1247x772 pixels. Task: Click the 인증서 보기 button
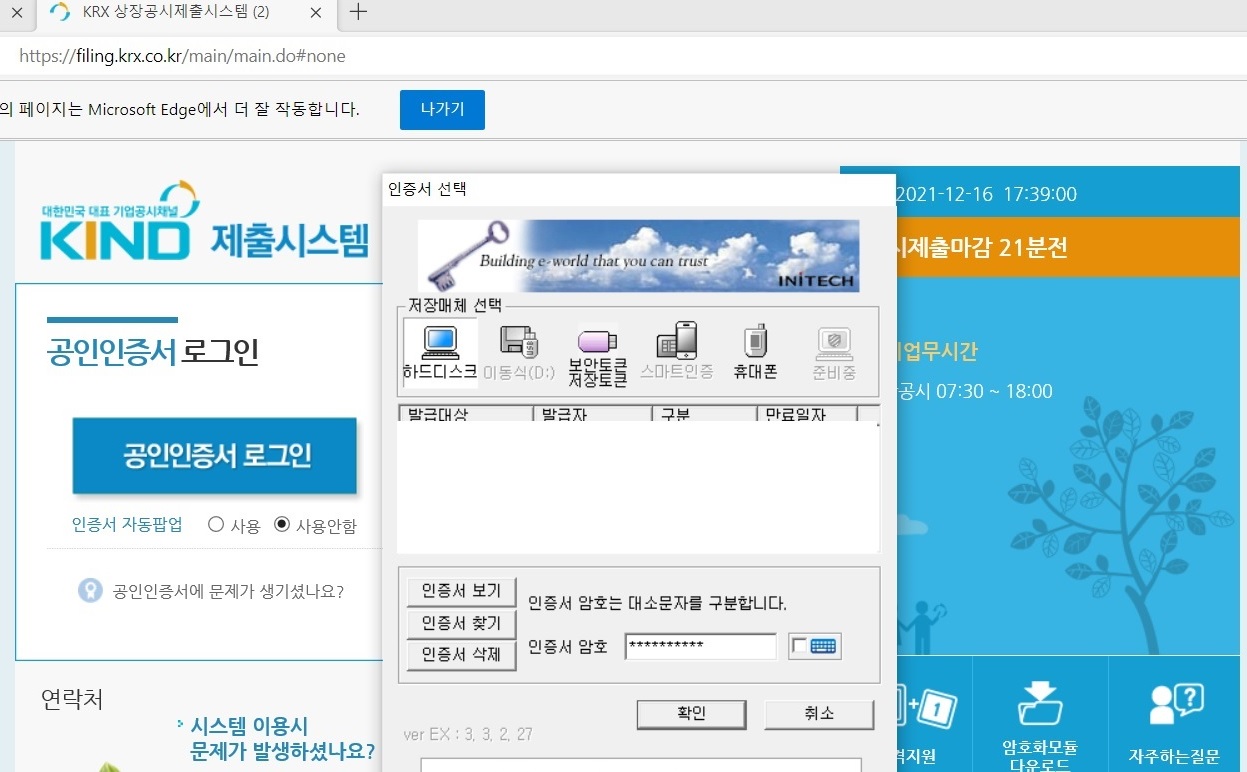[460, 591]
